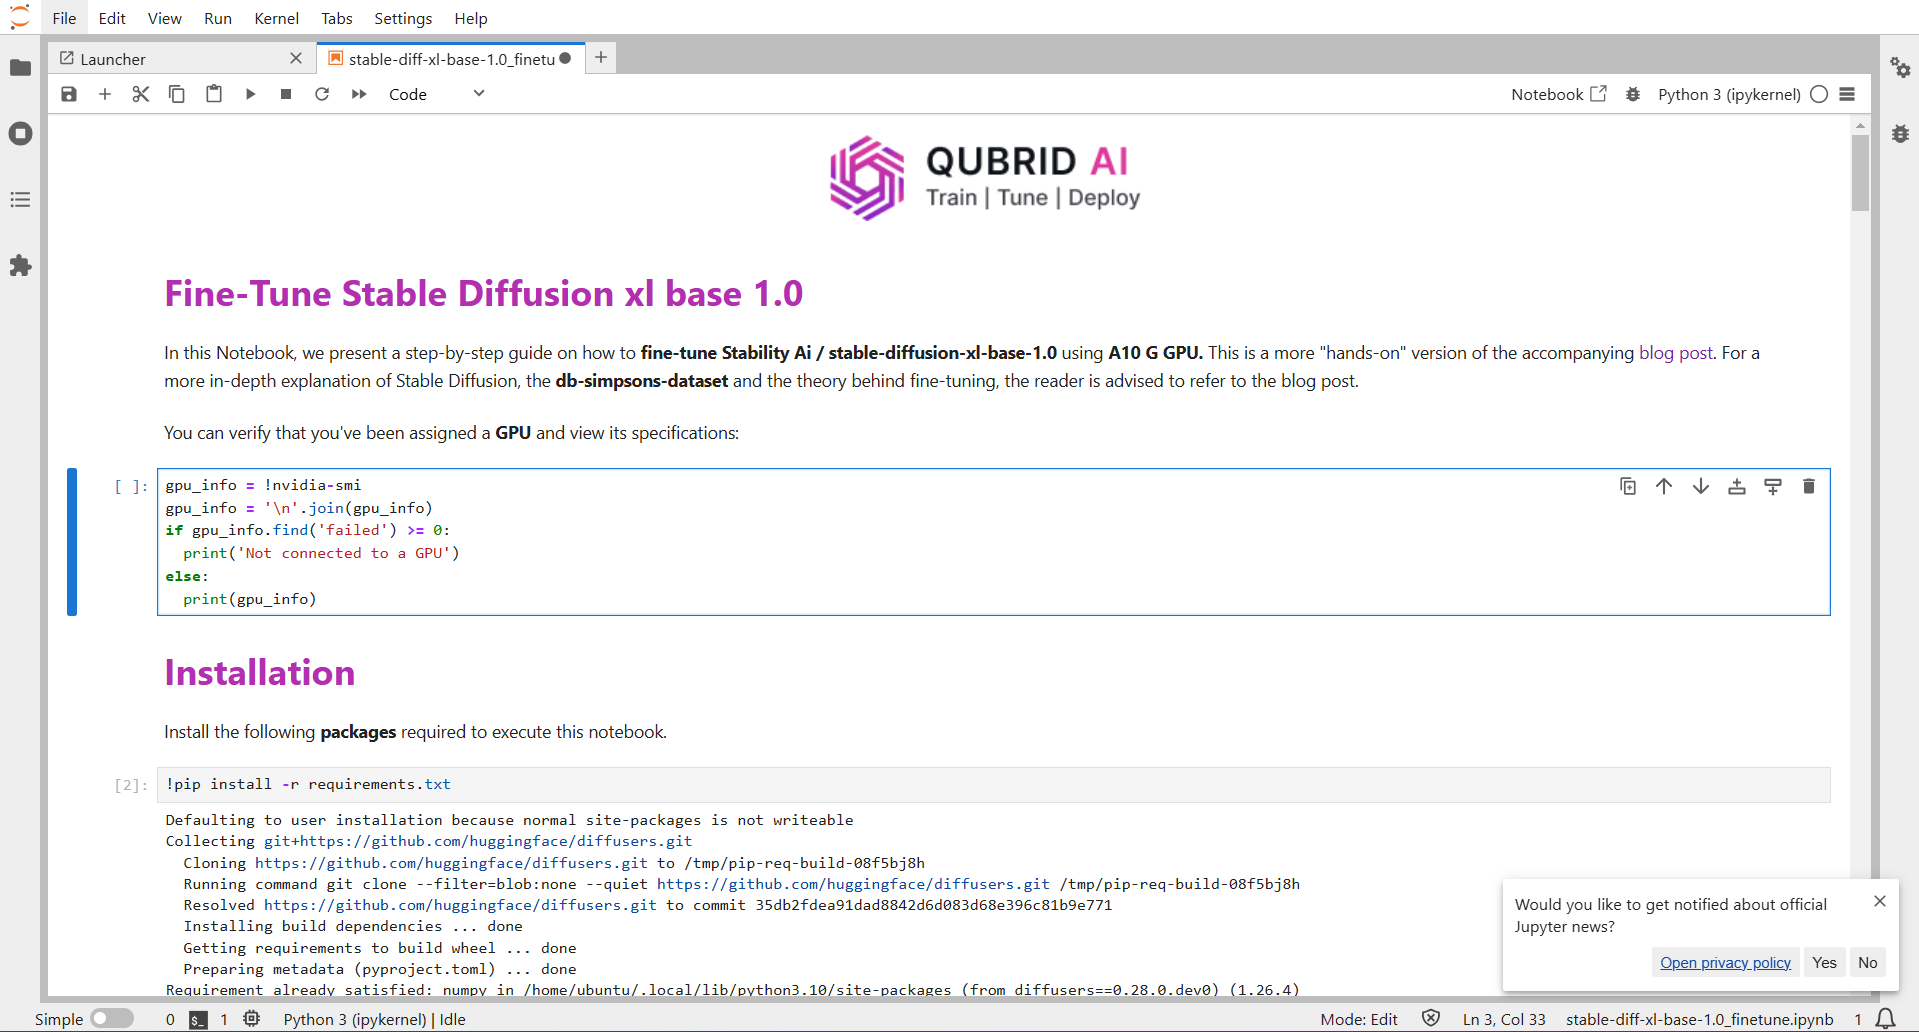
Task: Decline Jupyter news with No button
Action: click(x=1868, y=963)
